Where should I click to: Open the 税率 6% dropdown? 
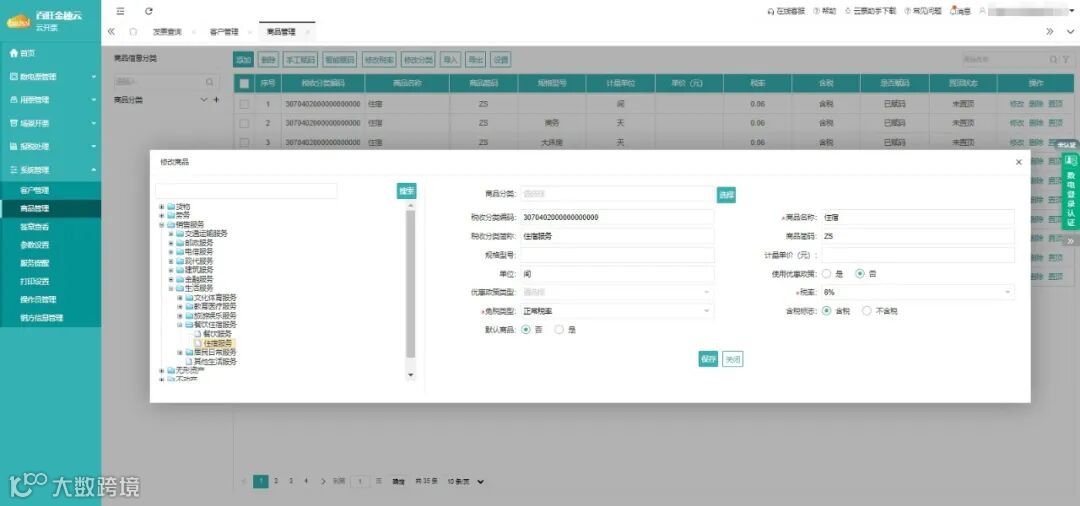point(917,293)
